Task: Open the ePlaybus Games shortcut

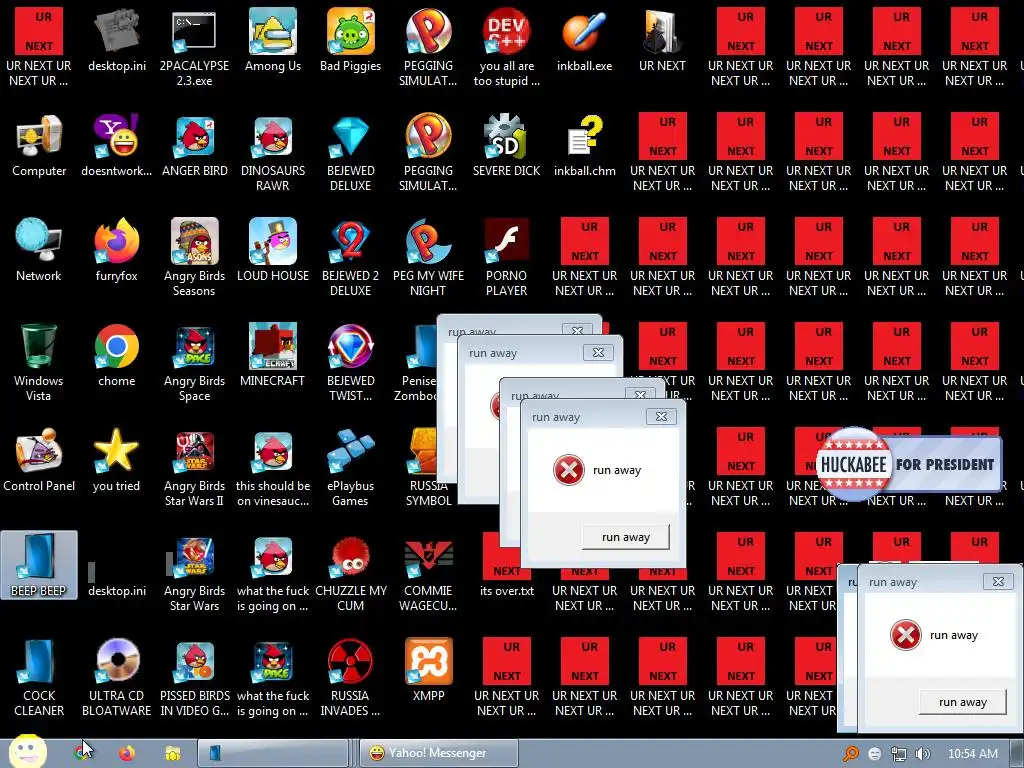Action: tap(351, 468)
